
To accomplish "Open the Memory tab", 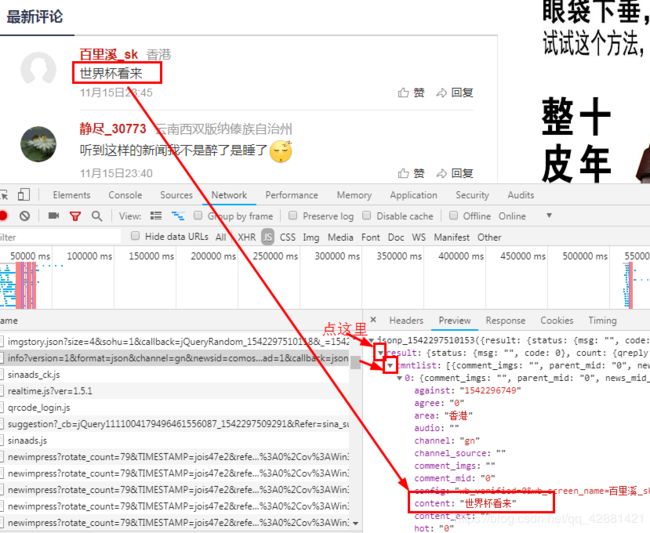I will point(354,195).
